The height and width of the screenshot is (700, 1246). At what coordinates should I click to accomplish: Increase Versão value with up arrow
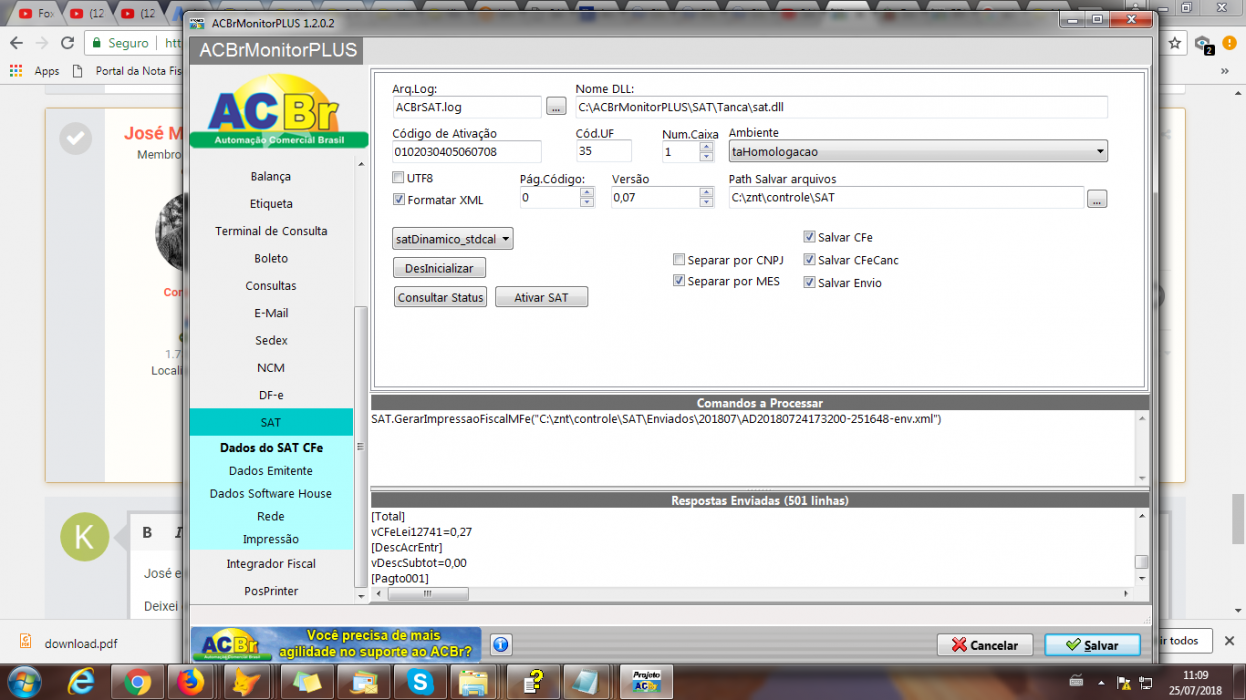[706, 193]
